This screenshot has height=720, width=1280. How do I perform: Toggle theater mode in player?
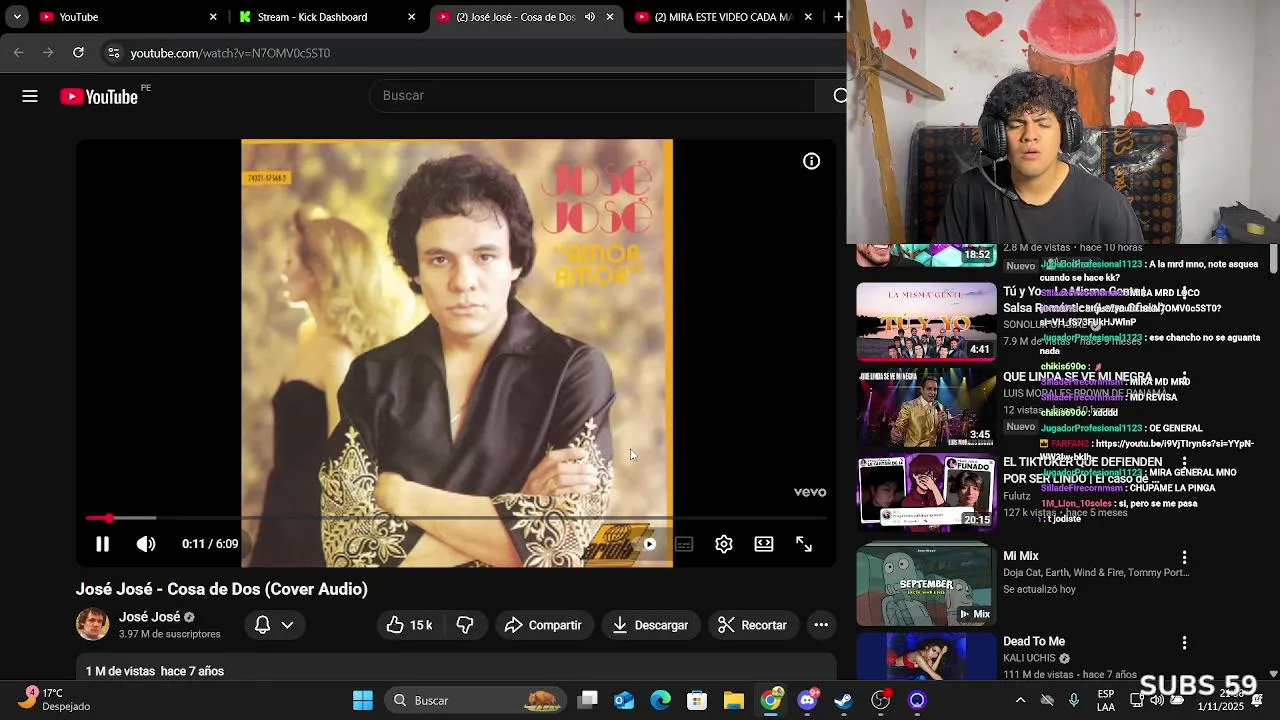point(764,544)
